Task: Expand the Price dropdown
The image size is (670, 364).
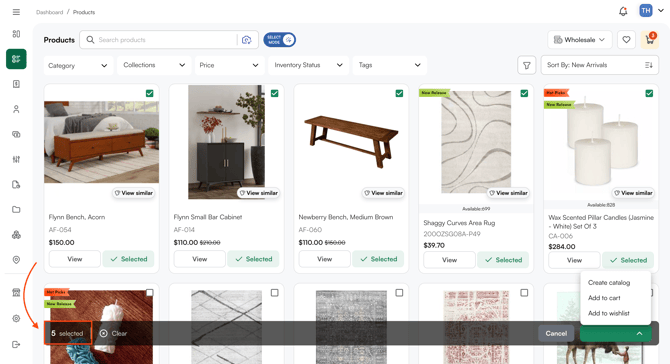Action: 229,65
